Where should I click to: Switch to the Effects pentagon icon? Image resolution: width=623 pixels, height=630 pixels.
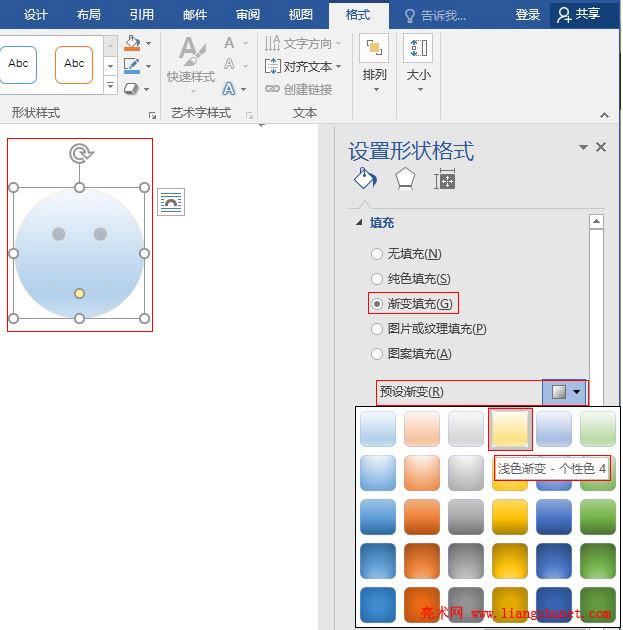click(x=405, y=179)
